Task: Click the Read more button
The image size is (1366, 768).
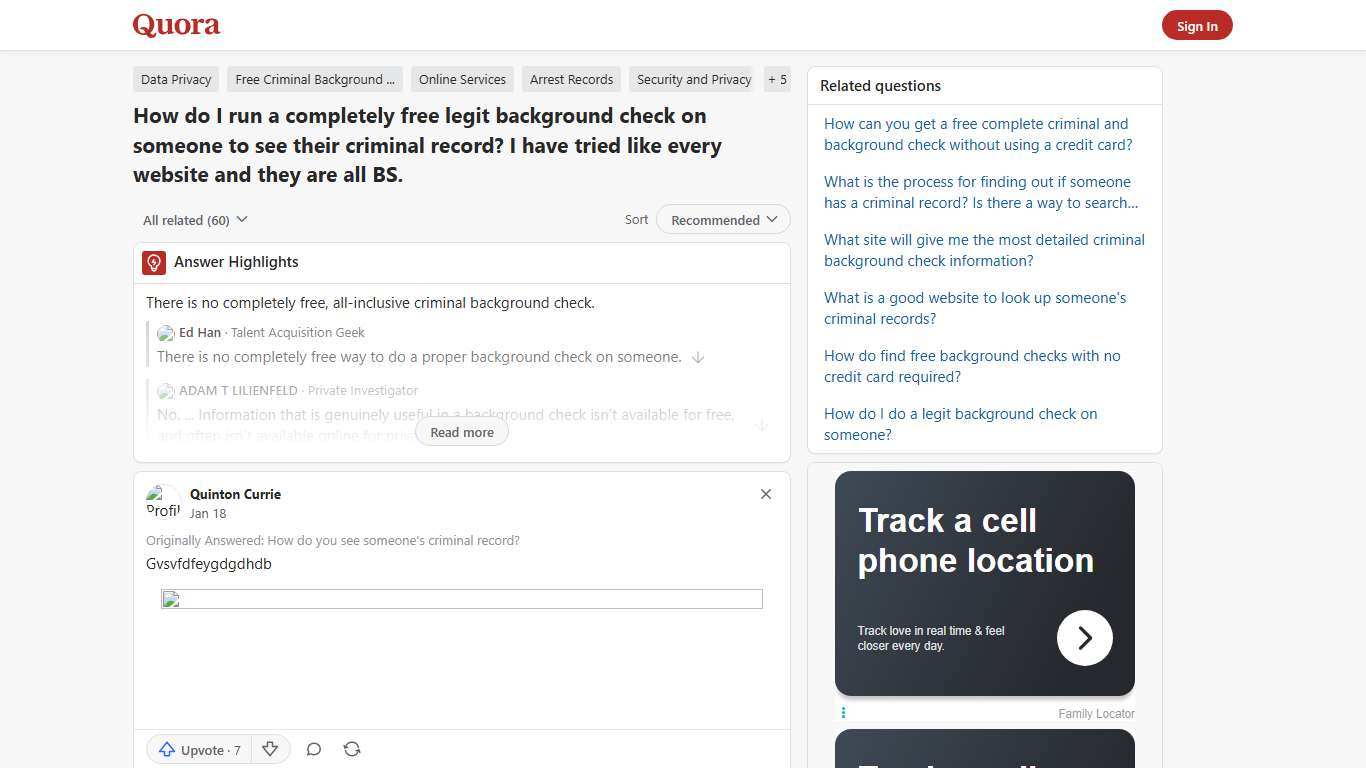Action: click(461, 432)
